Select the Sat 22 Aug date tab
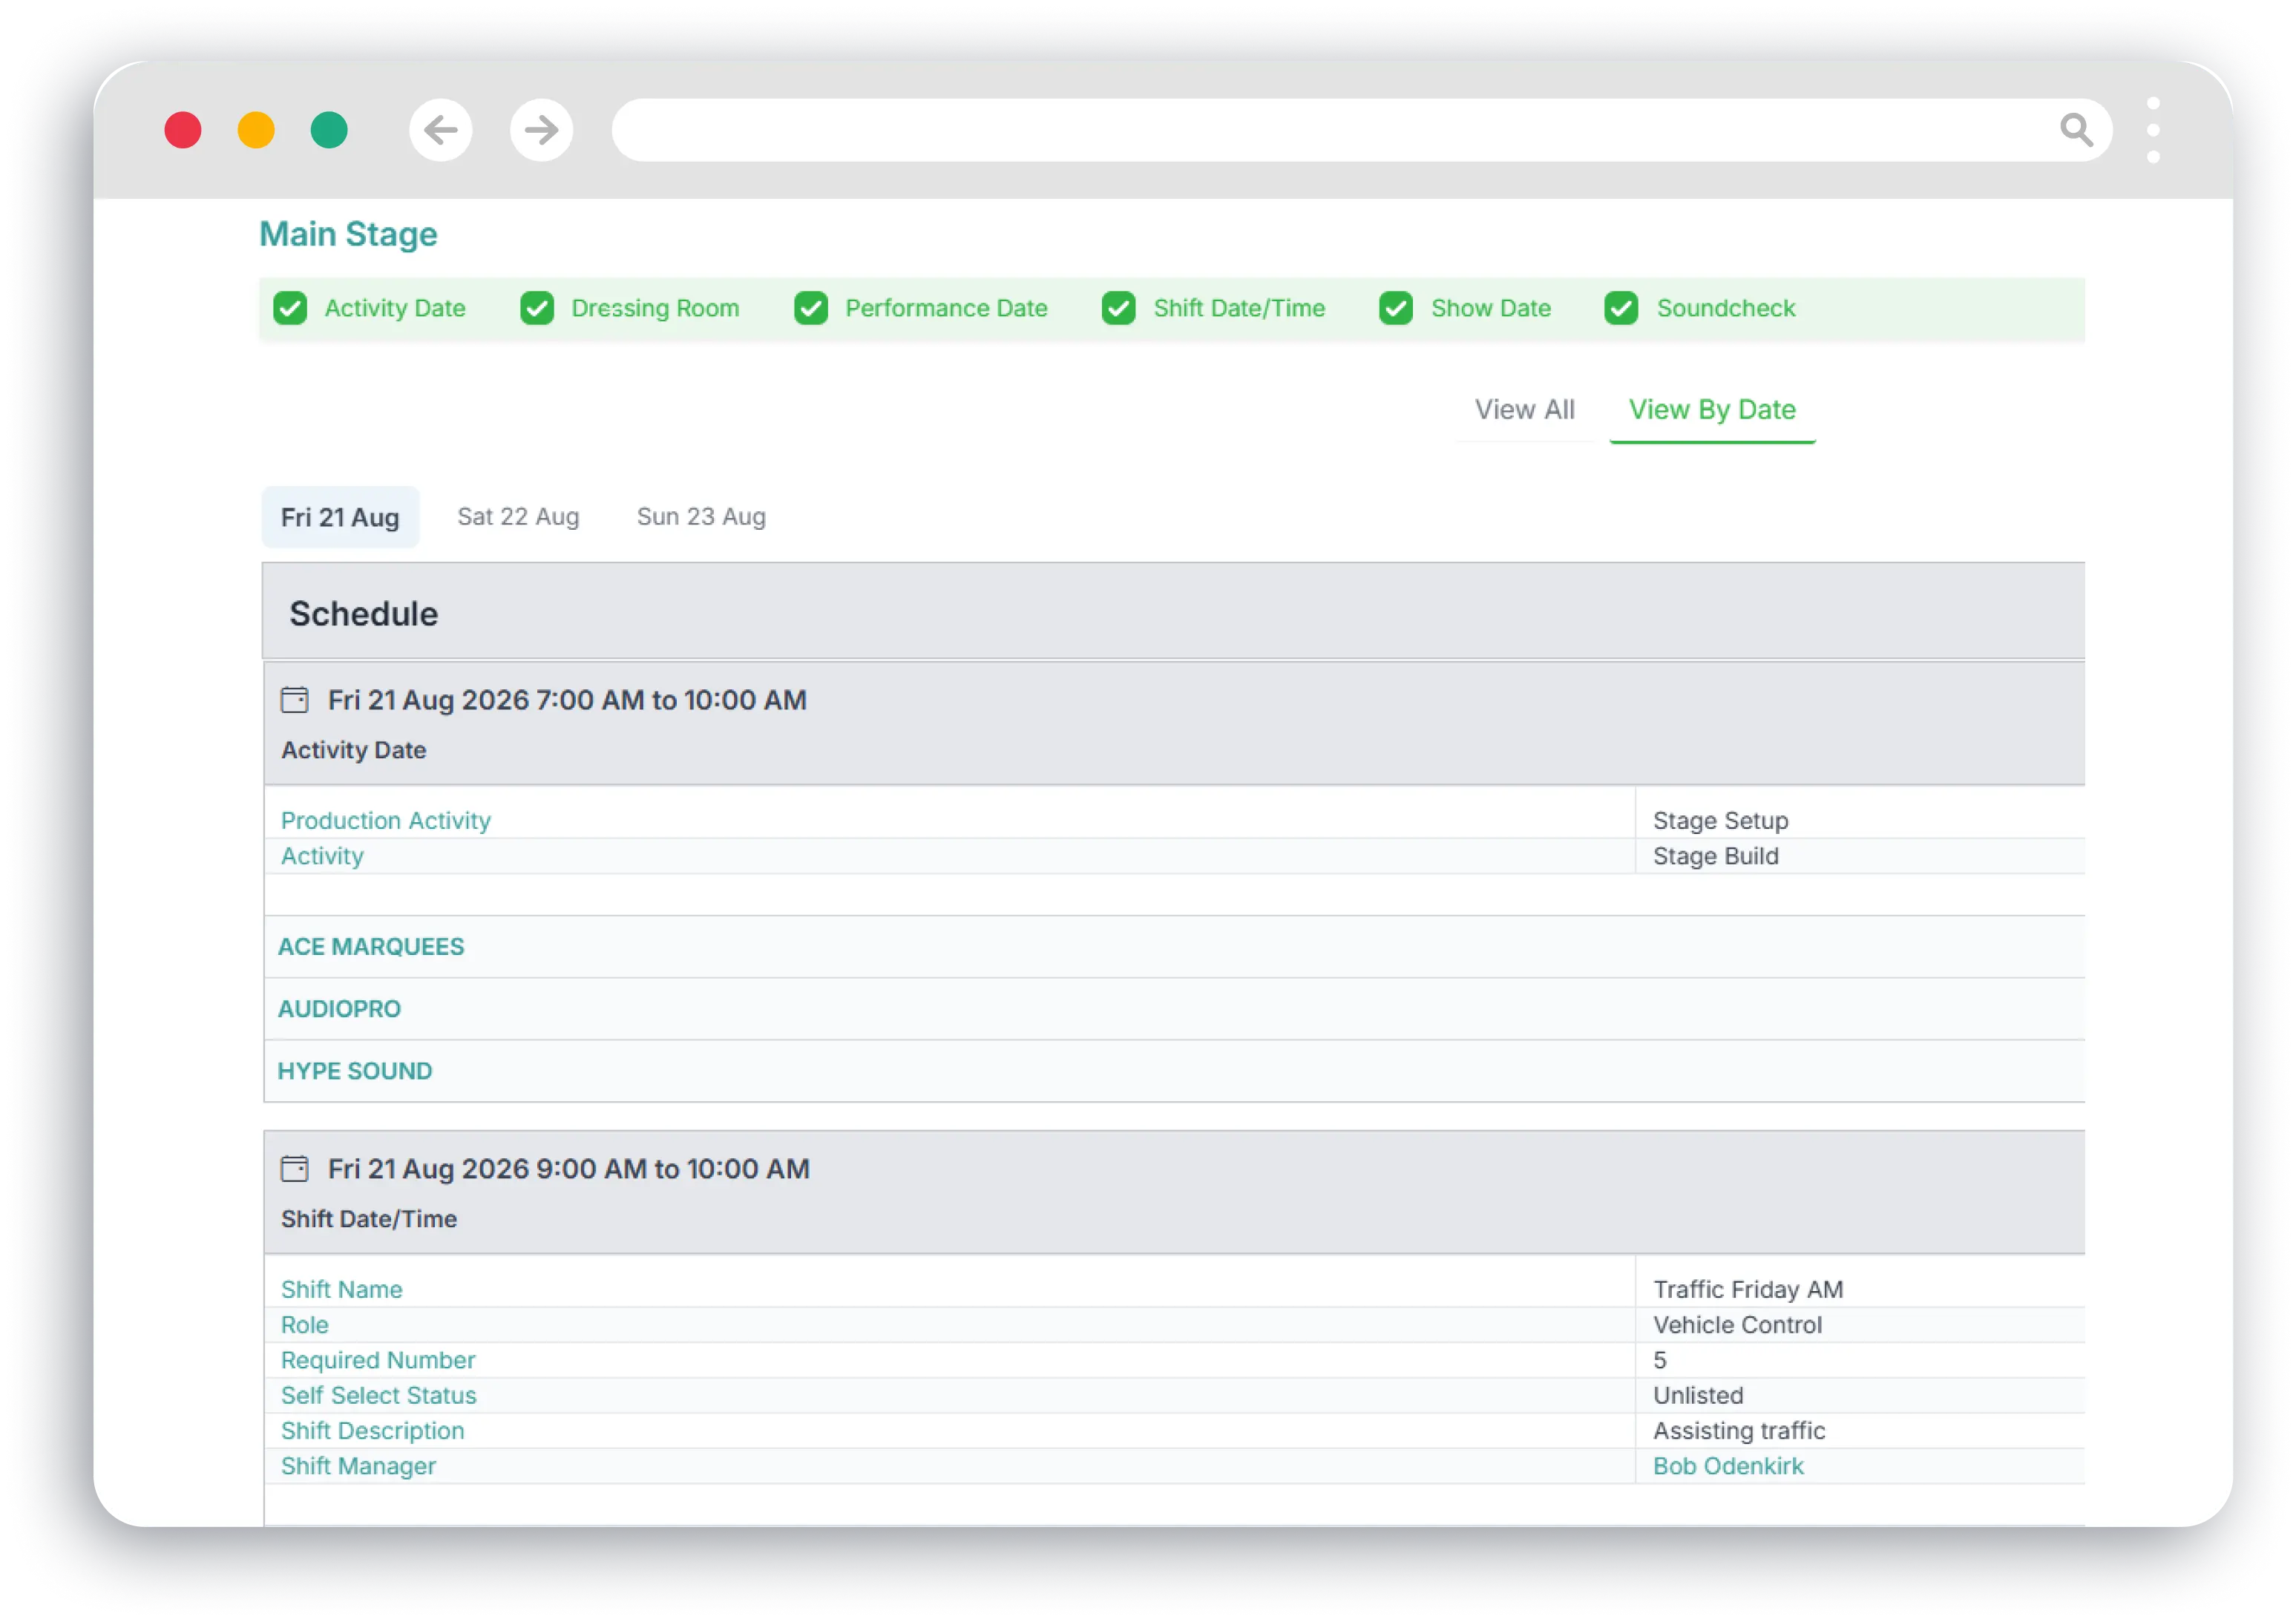The width and height of the screenshot is (2296, 1622). 518,517
